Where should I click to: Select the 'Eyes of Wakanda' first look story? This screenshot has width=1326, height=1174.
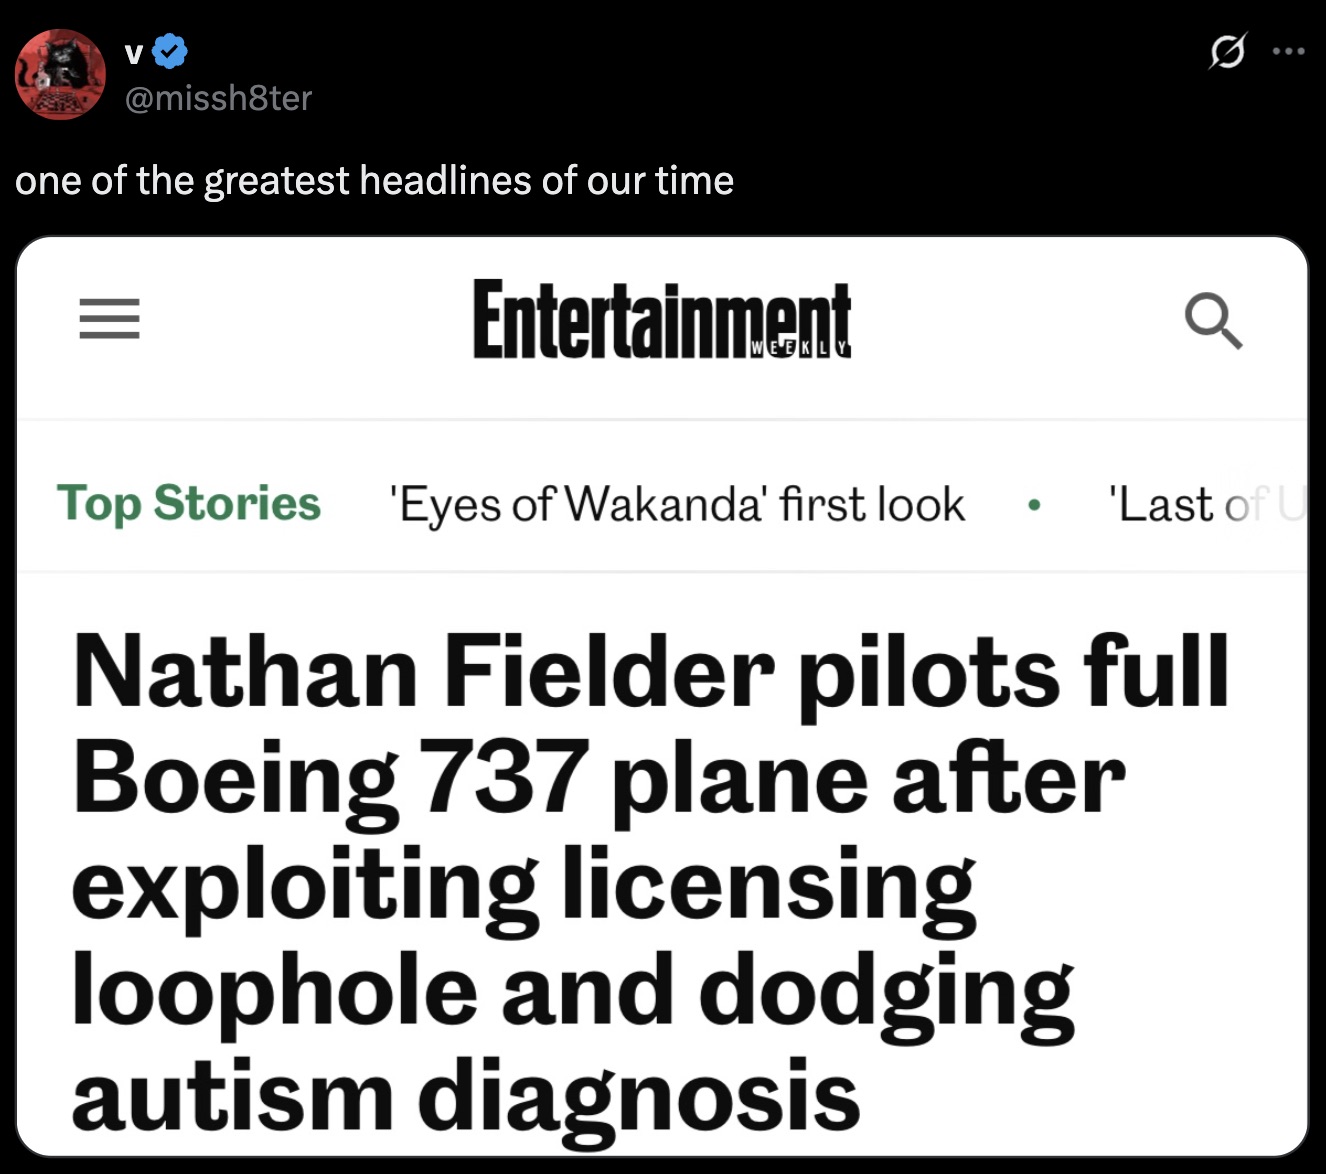point(678,504)
